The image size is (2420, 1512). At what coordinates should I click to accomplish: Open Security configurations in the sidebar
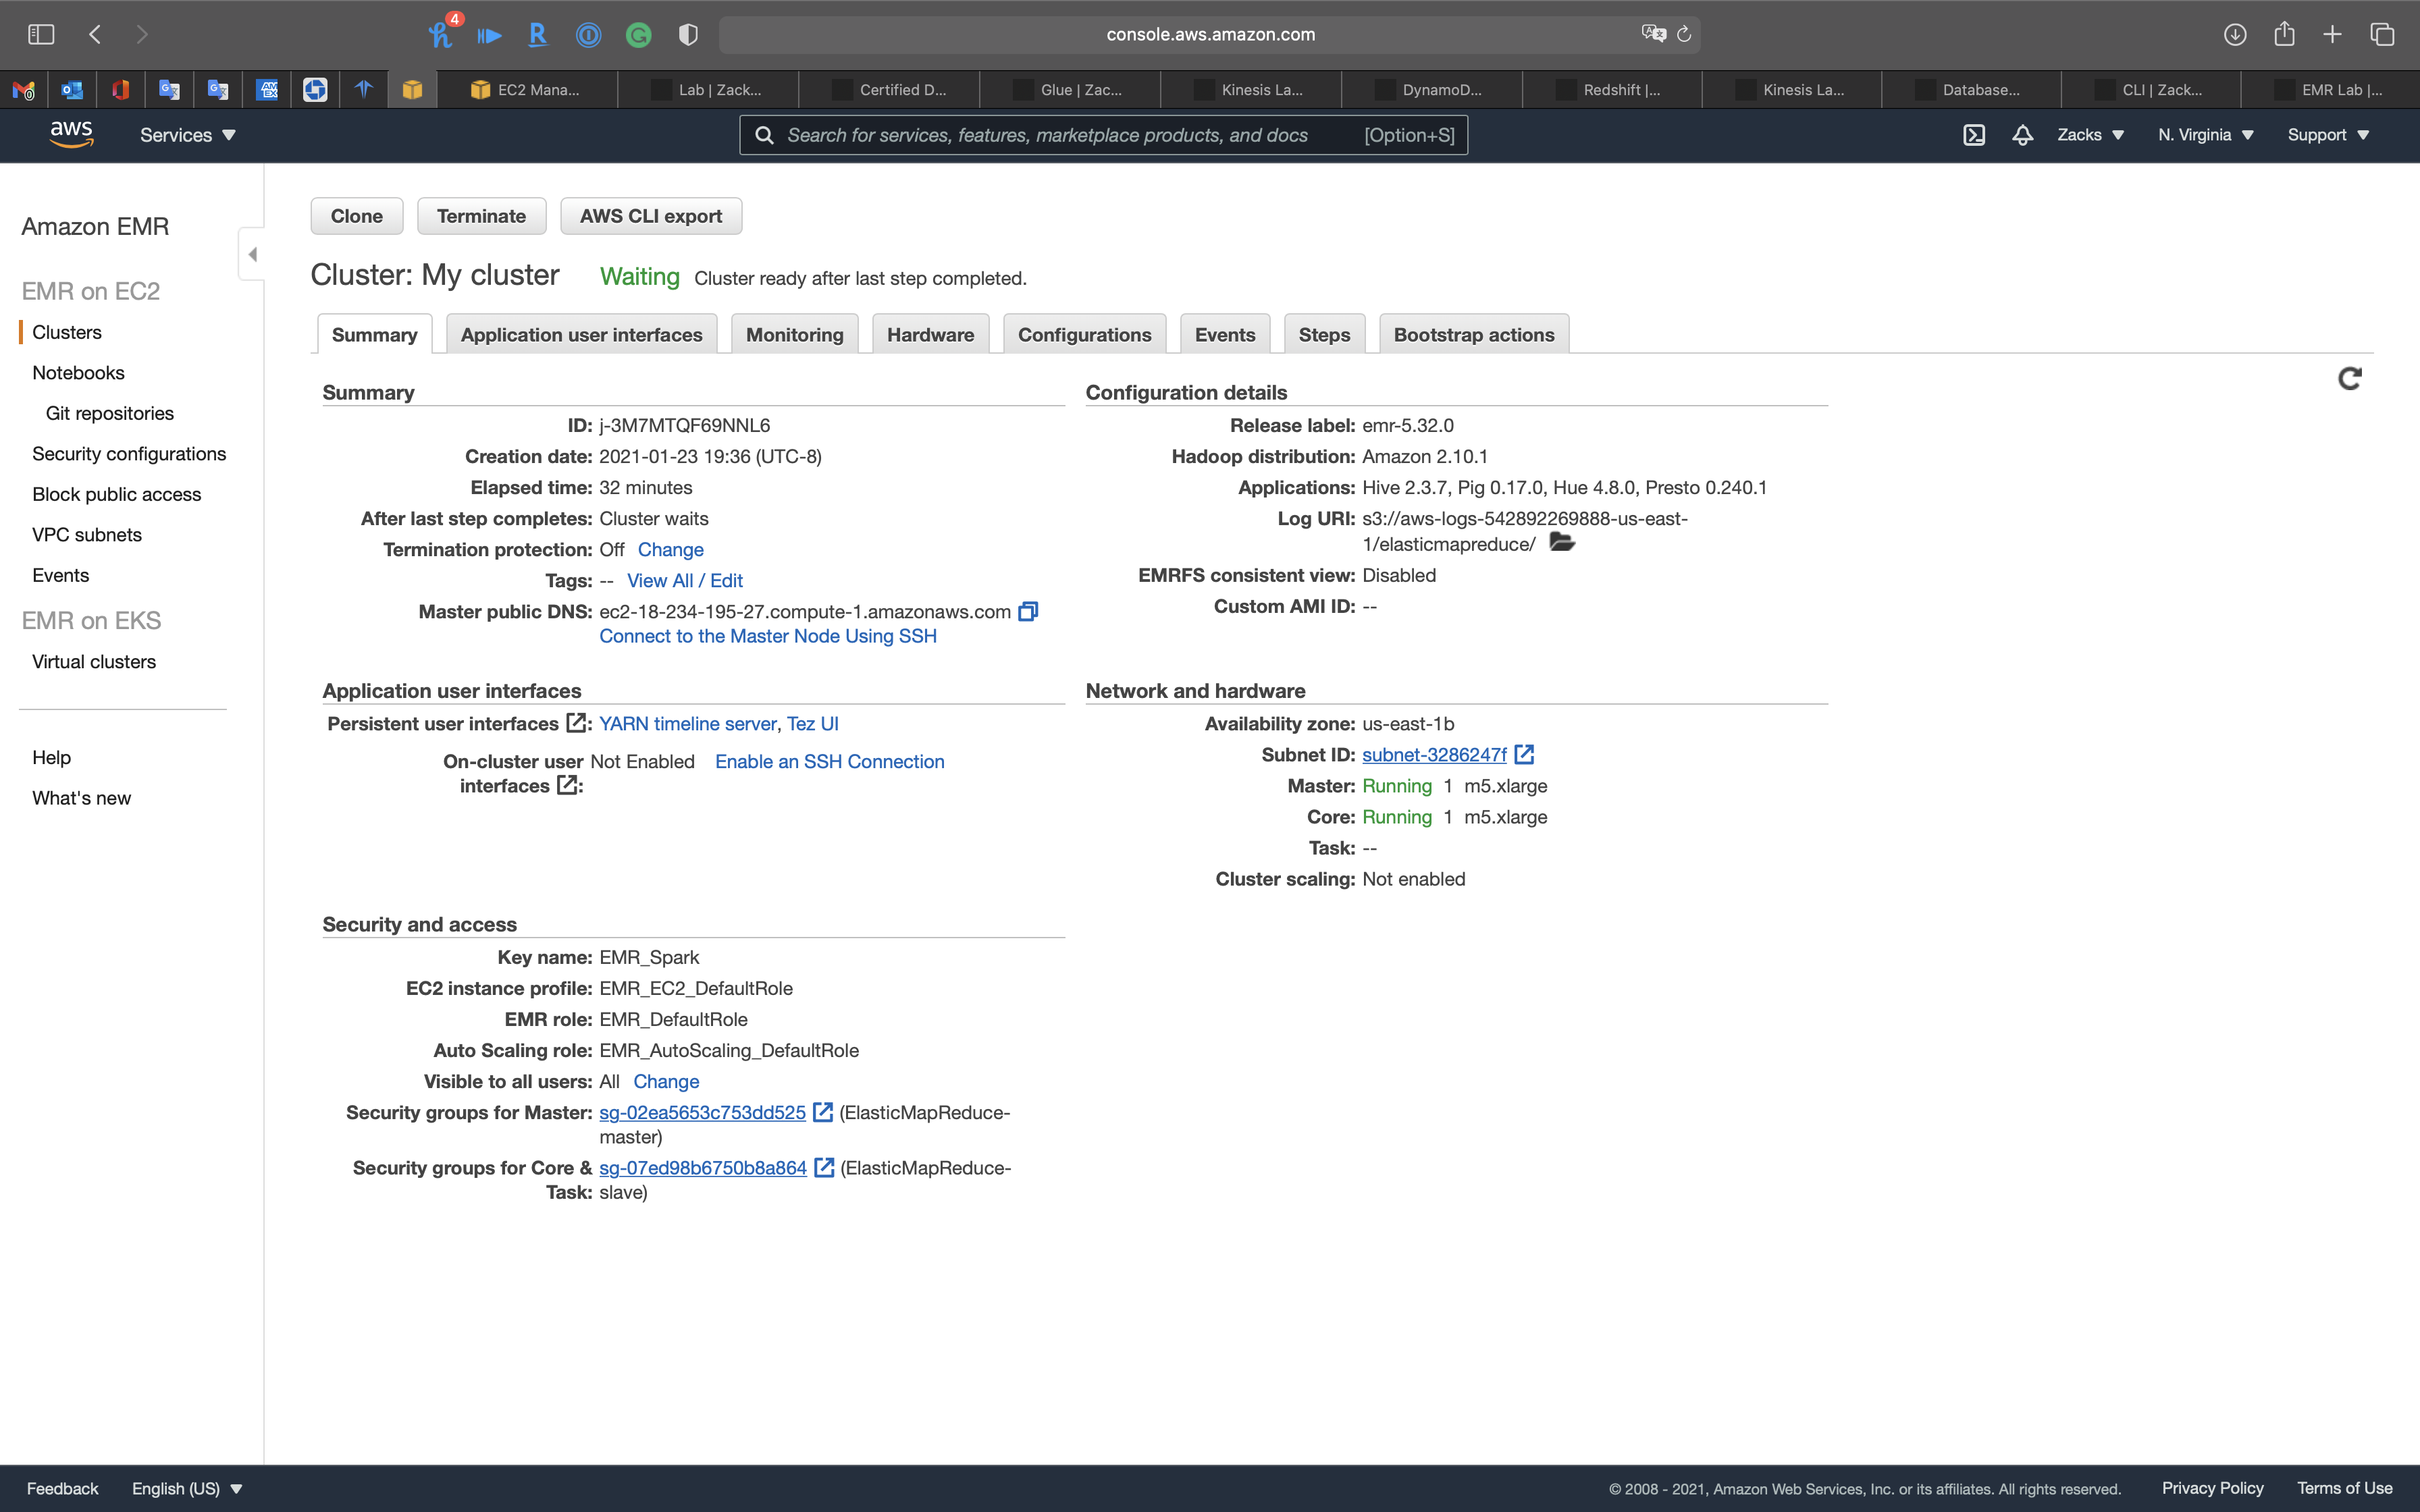pyautogui.click(x=129, y=454)
